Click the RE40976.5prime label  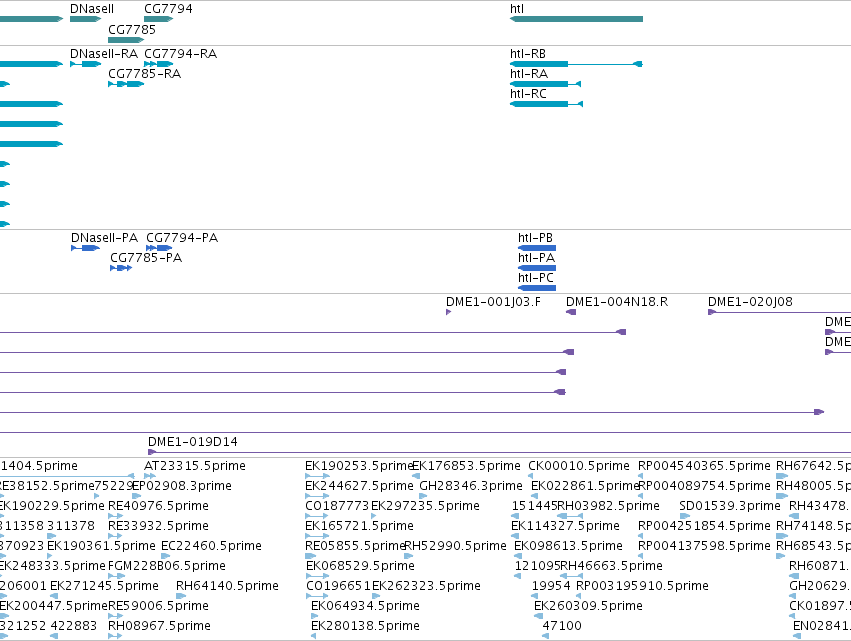pyautogui.click(x=158, y=506)
